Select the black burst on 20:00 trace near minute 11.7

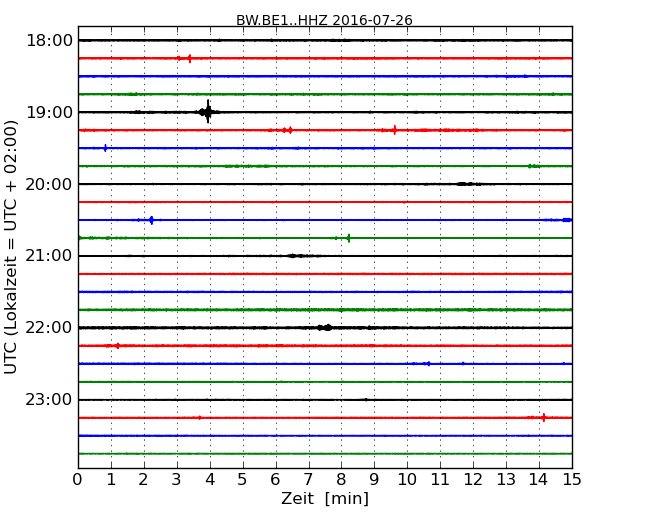[x=468, y=184]
